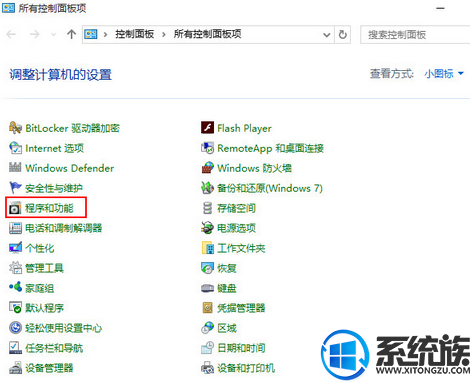Expand chevron before 控制面板 in breadcrumb
This screenshot has height=383, width=470.
(x=105, y=35)
